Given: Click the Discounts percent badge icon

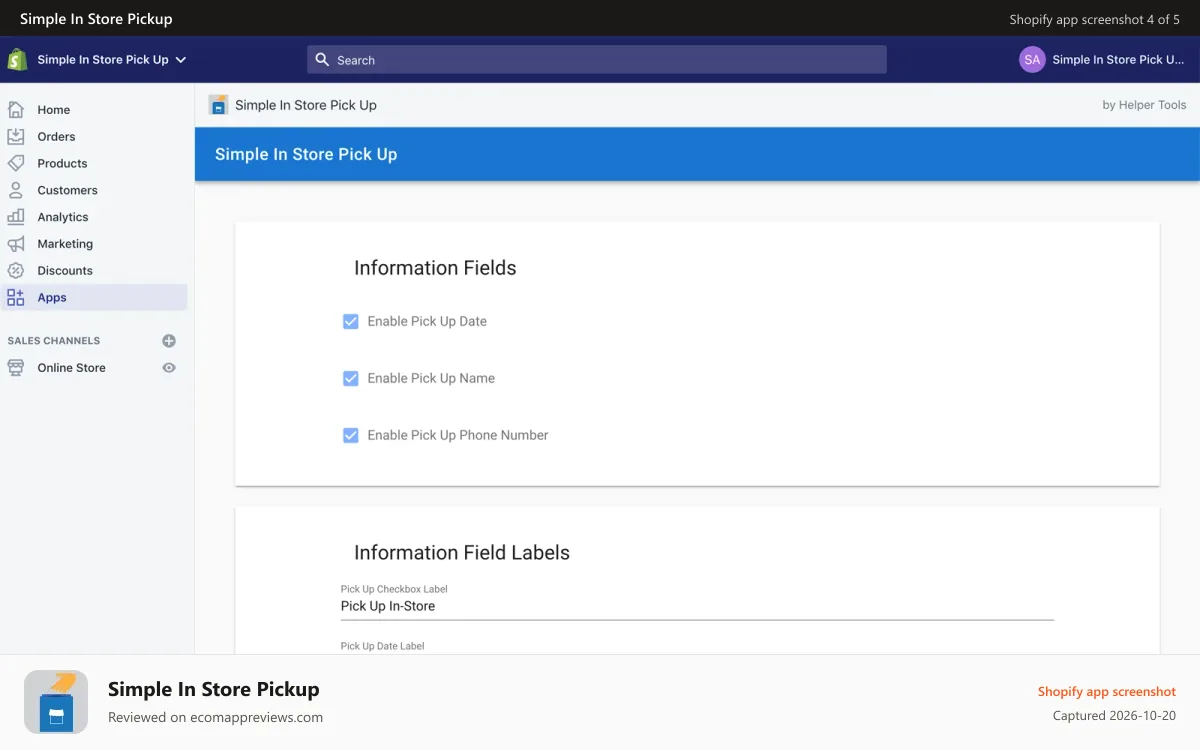Looking at the screenshot, I should [x=16, y=271].
